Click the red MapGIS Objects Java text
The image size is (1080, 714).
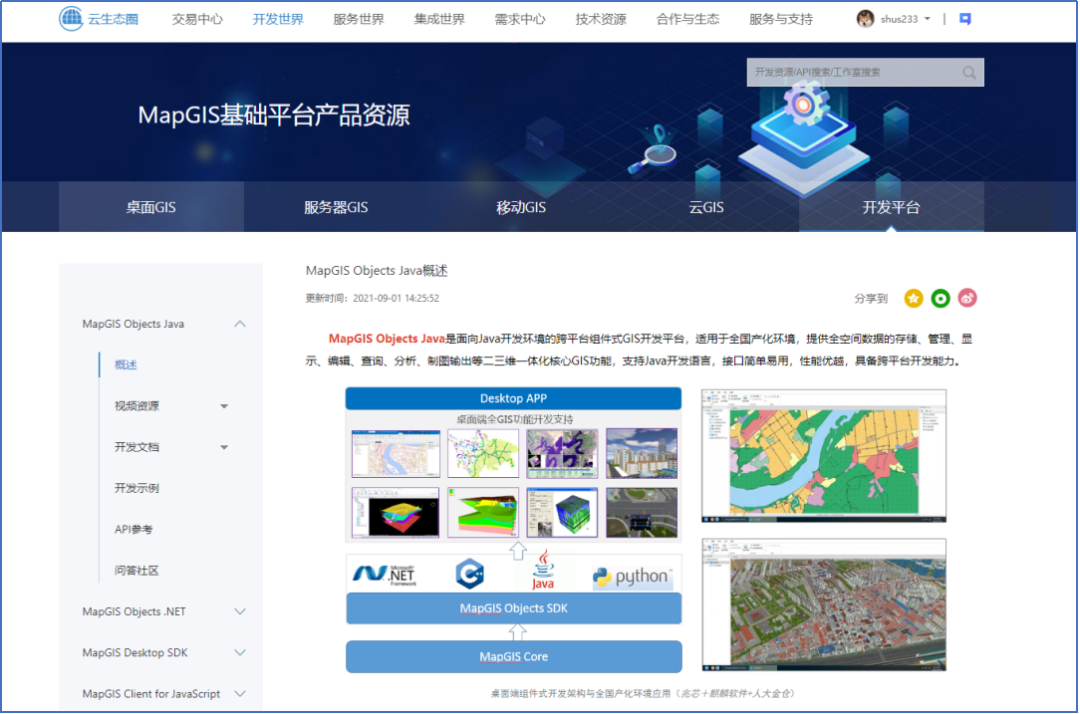[x=386, y=339]
